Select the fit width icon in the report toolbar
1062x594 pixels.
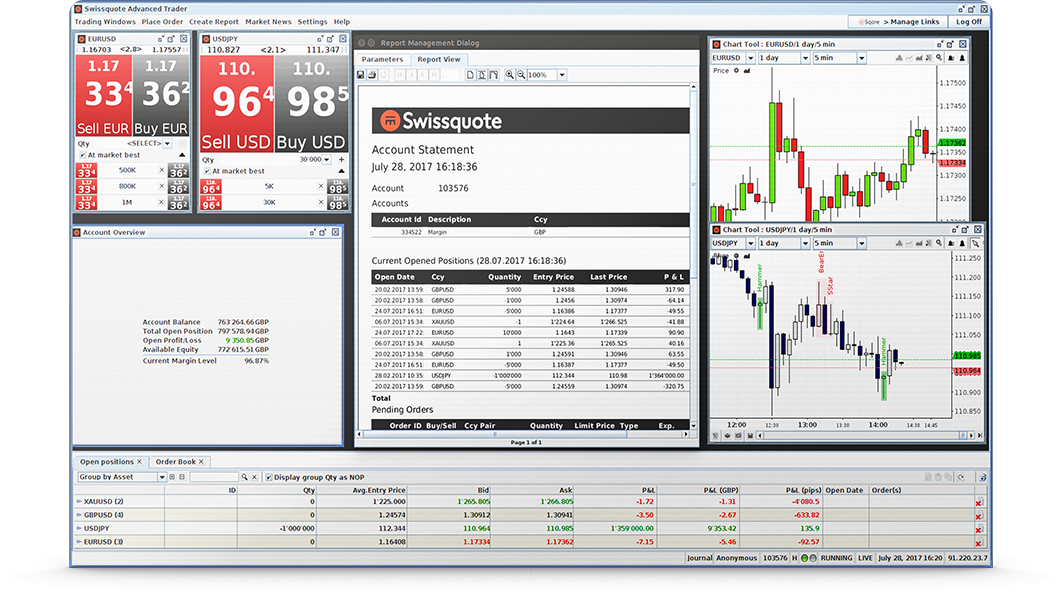click(x=493, y=75)
